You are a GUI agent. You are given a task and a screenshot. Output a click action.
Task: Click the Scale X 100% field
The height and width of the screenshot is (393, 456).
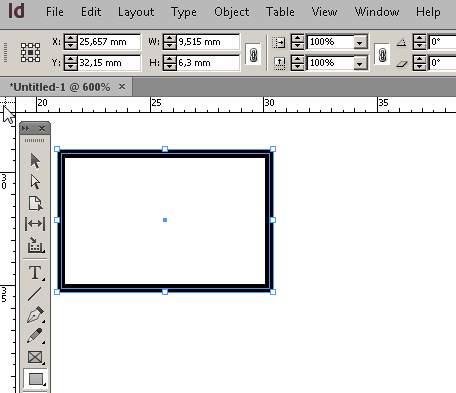tap(331, 42)
